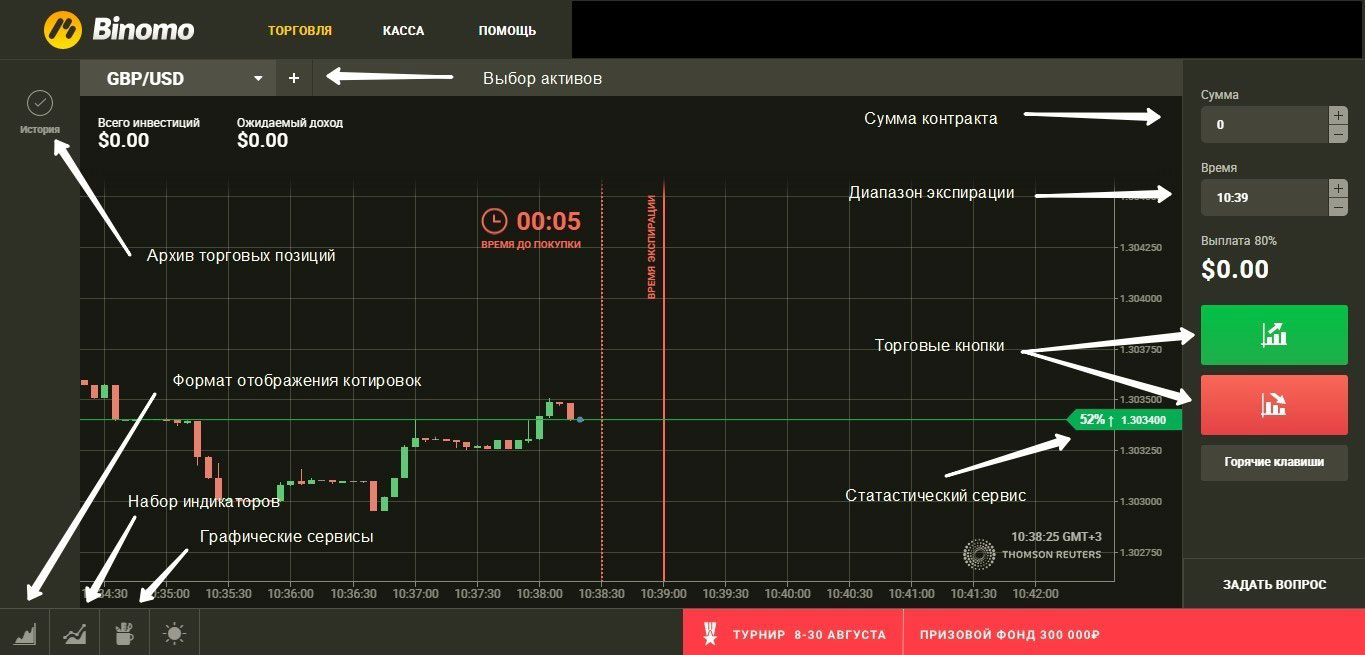The height and width of the screenshot is (655, 1365).
Task: Open the Горячие клавиши panel
Action: pyautogui.click(x=1274, y=462)
